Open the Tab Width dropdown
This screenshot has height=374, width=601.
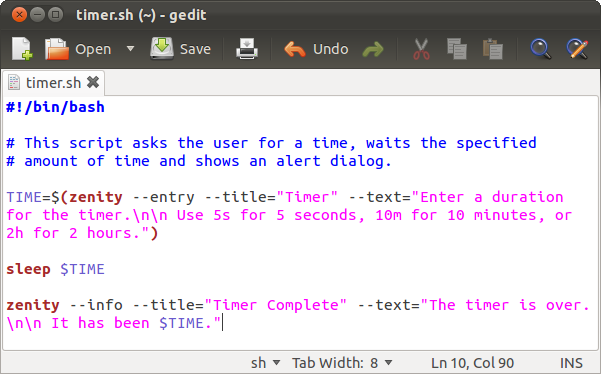342,363
